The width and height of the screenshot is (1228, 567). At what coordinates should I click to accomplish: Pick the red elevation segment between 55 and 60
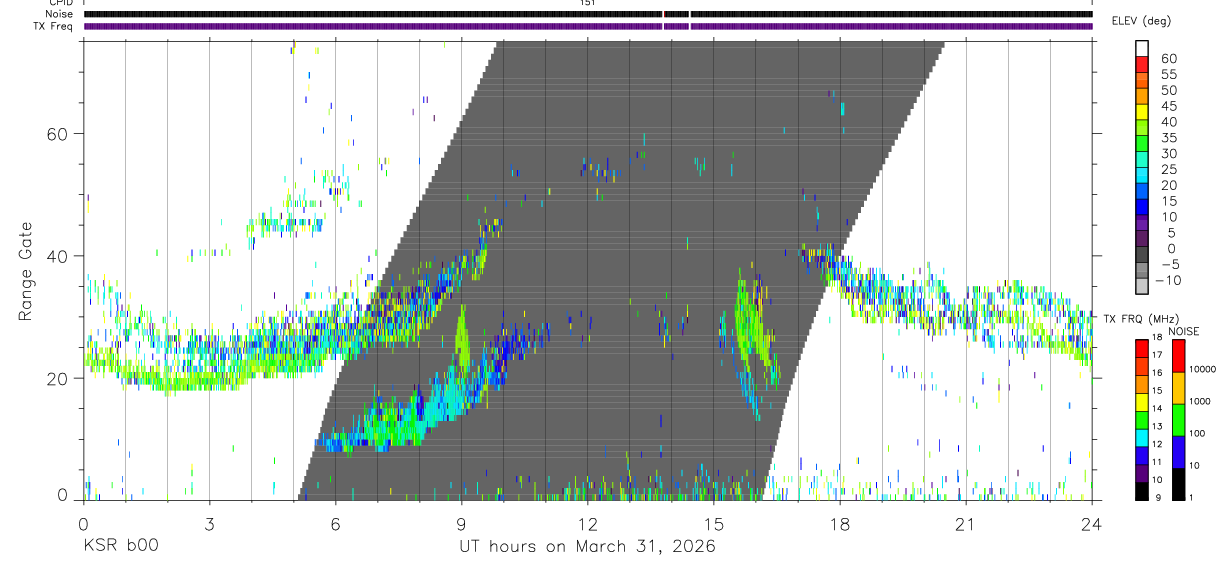(1142, 65)
